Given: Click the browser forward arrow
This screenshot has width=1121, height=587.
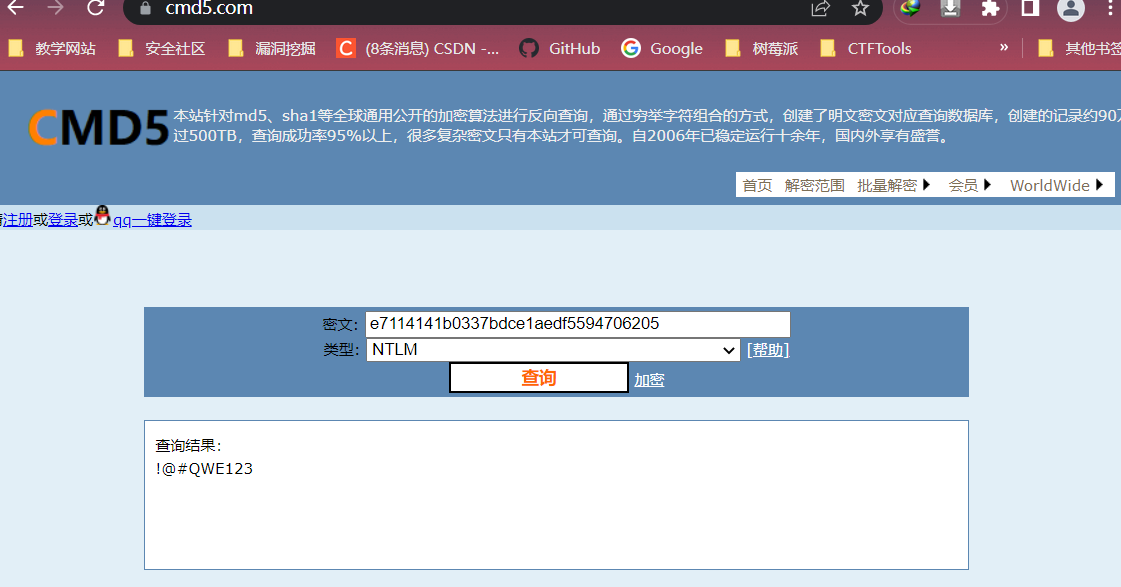Looking at the screenshot, I should (x=55, y=8).
